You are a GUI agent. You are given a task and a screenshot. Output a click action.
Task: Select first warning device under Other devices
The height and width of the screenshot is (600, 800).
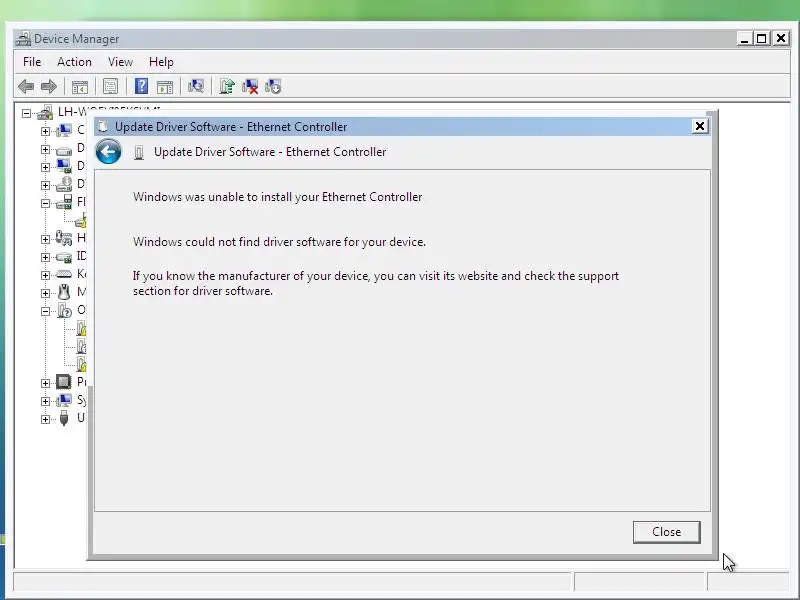click(x=81, y=328)
